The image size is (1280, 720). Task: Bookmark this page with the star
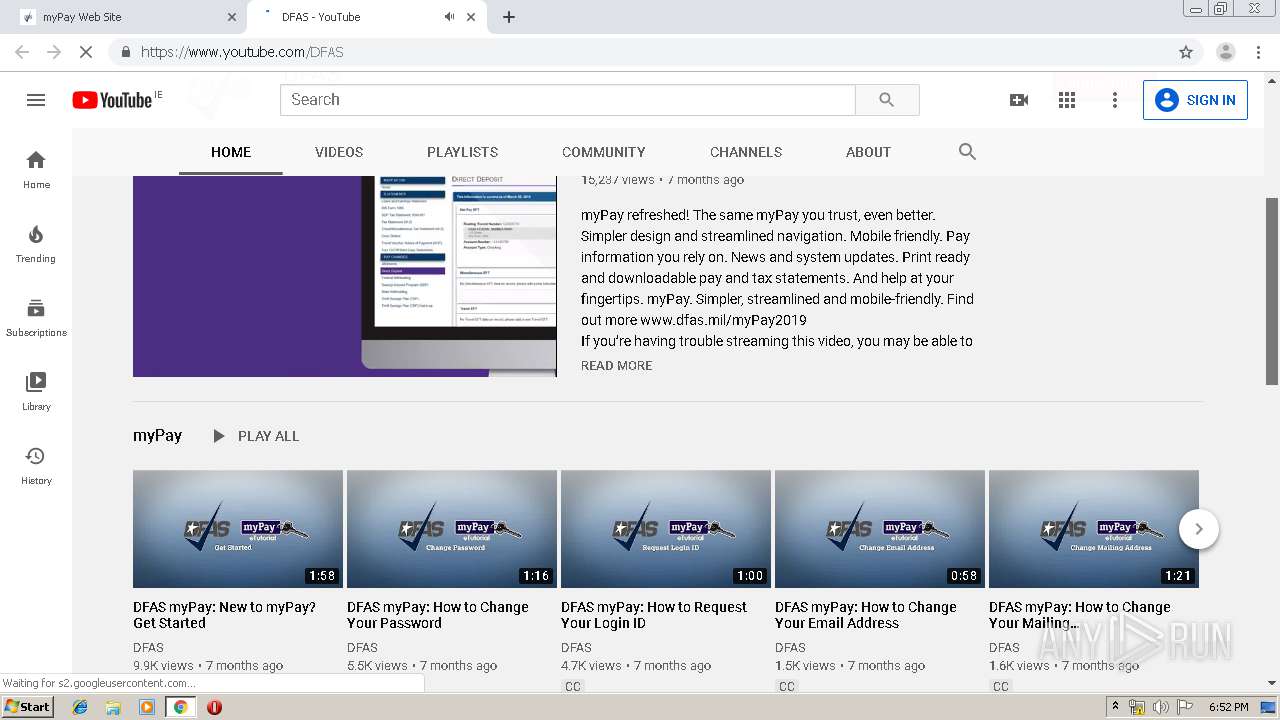[x=1186, y=52]
